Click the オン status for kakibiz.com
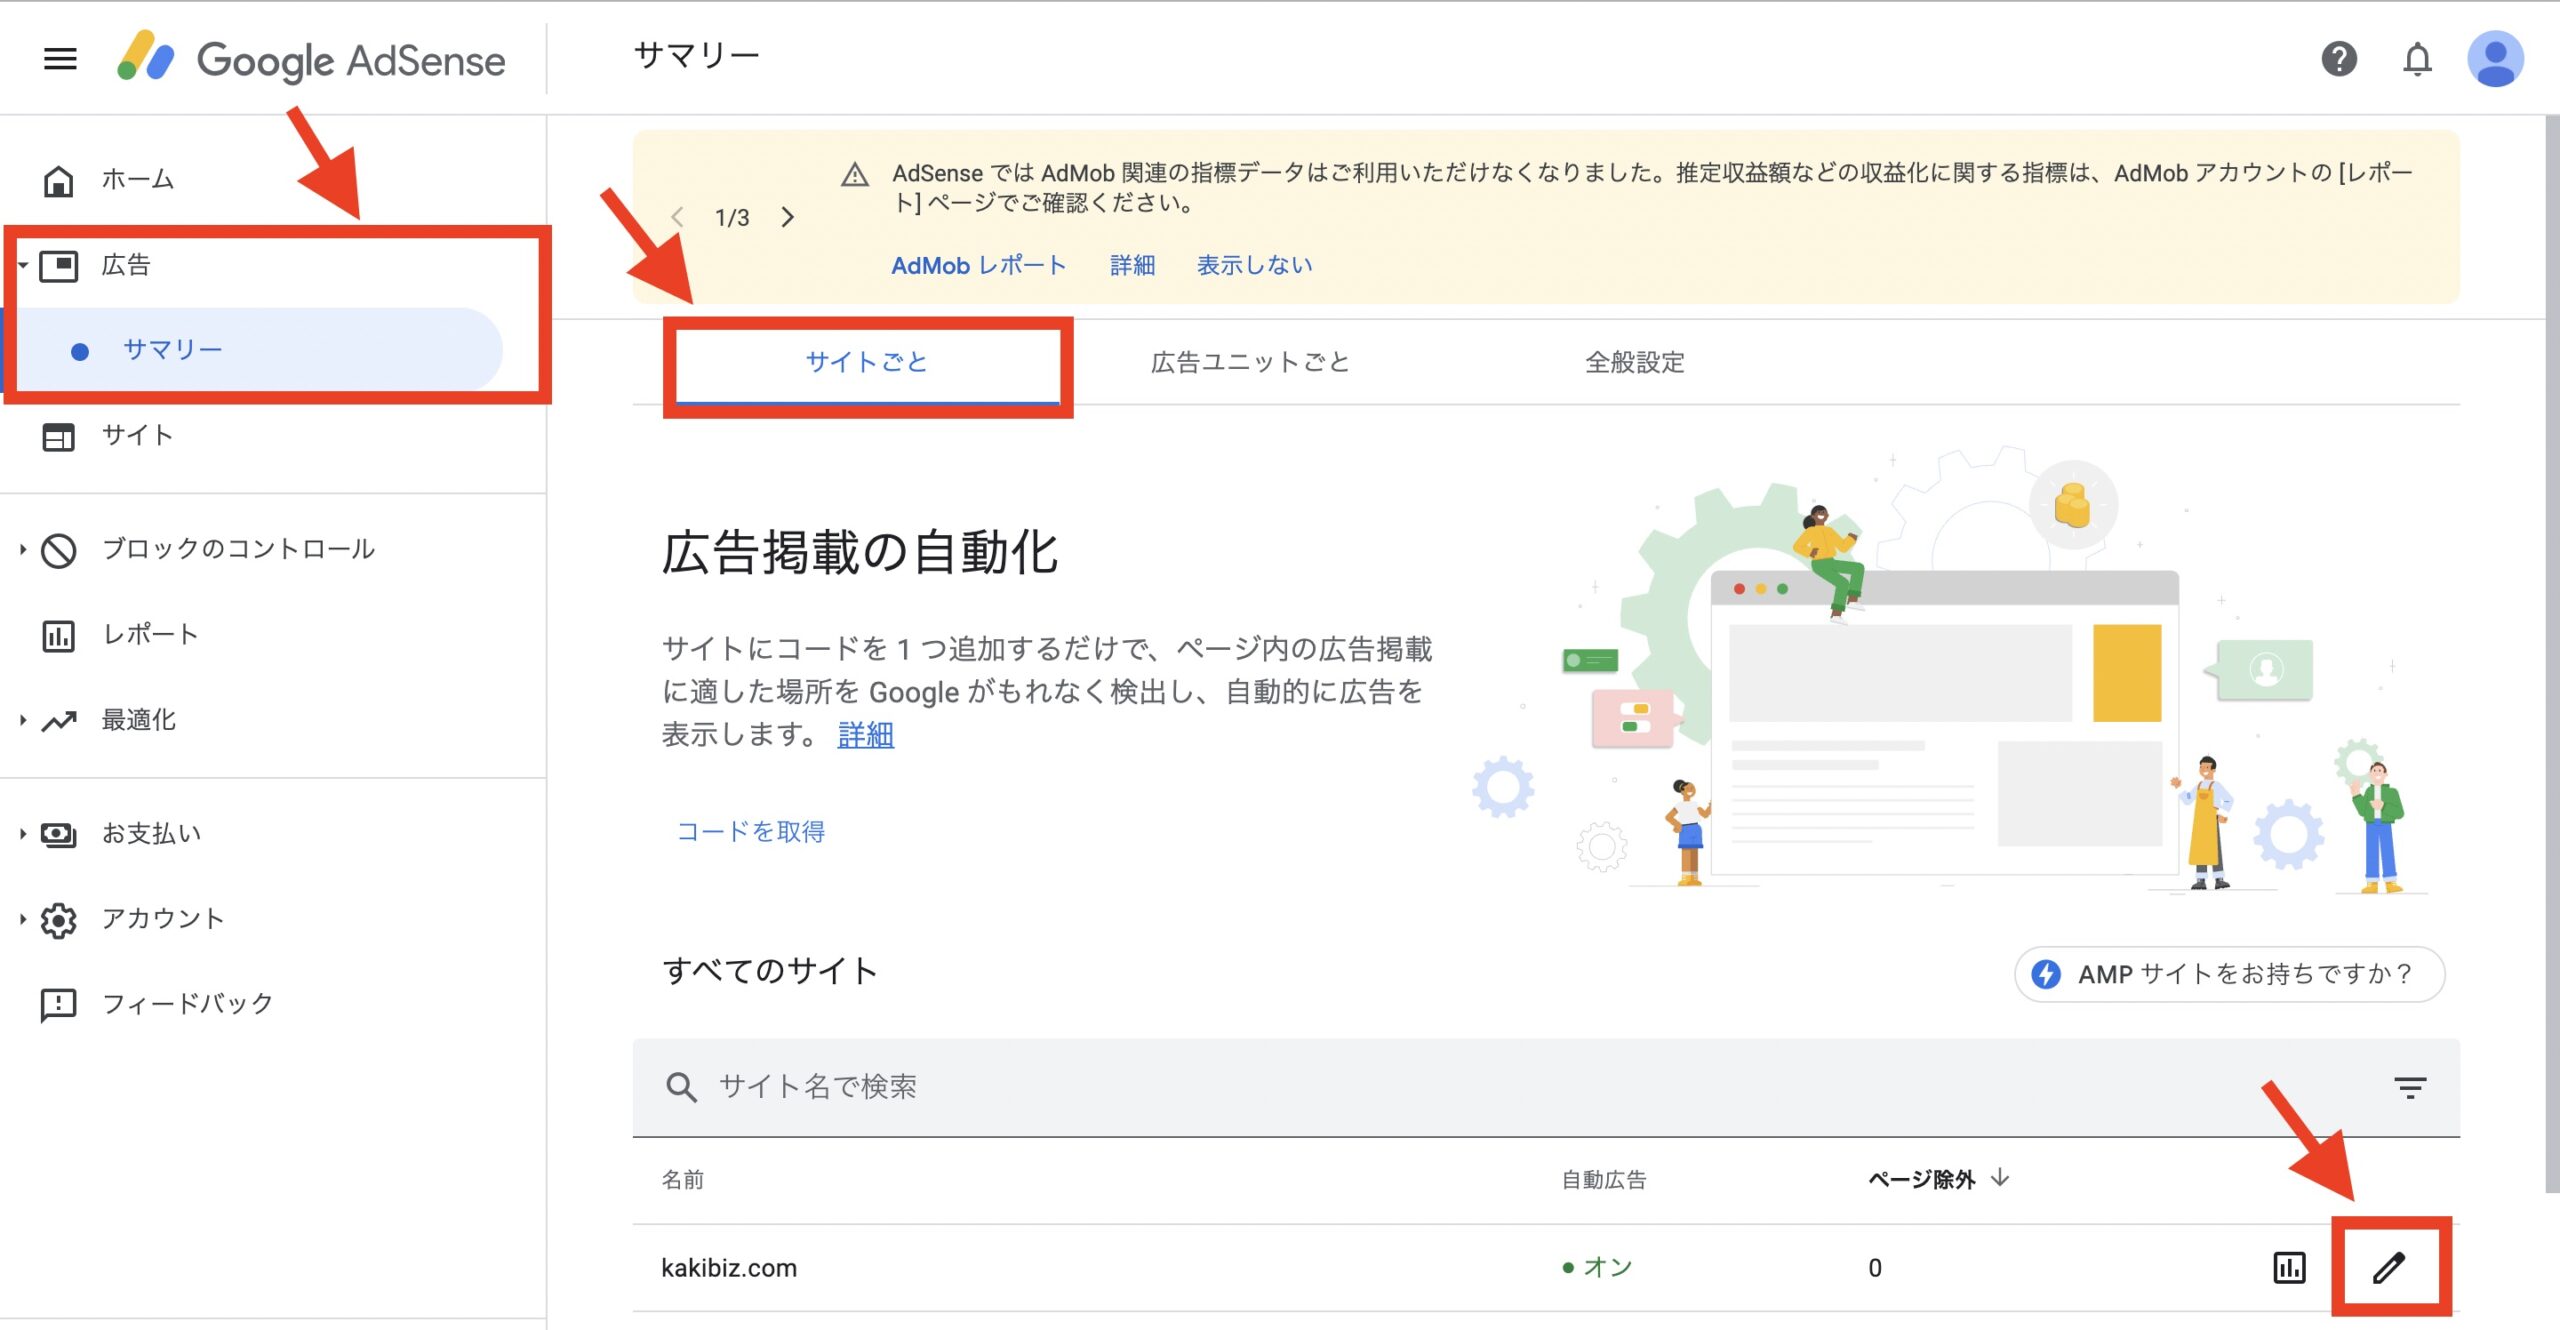This screenshot has height=1330, width=2560. [1597, 1268]
